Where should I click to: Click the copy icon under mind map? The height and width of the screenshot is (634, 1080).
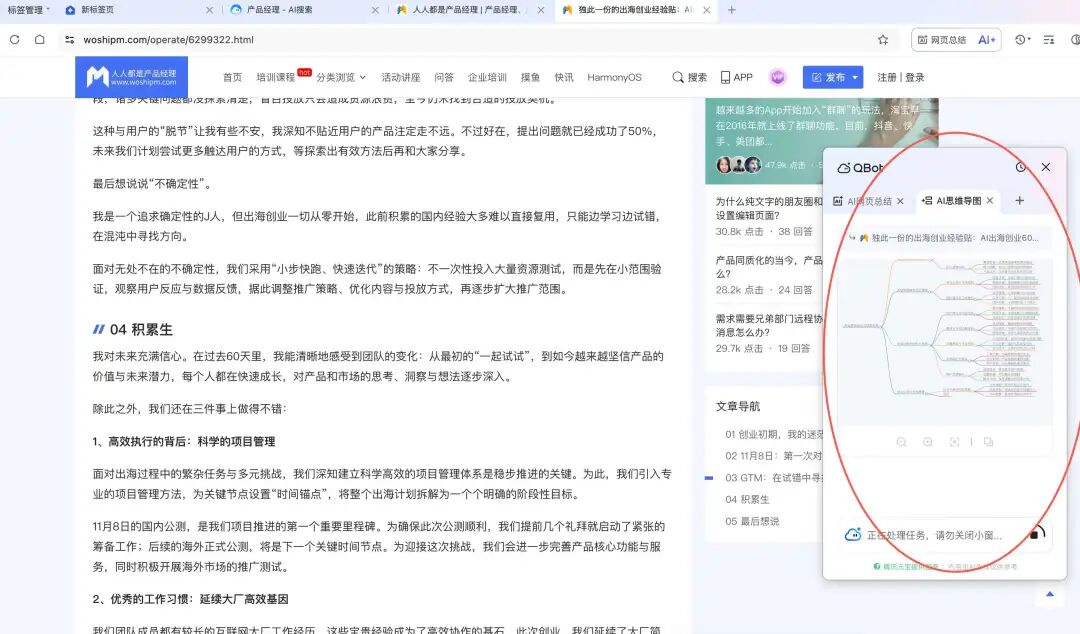(988, 442)
